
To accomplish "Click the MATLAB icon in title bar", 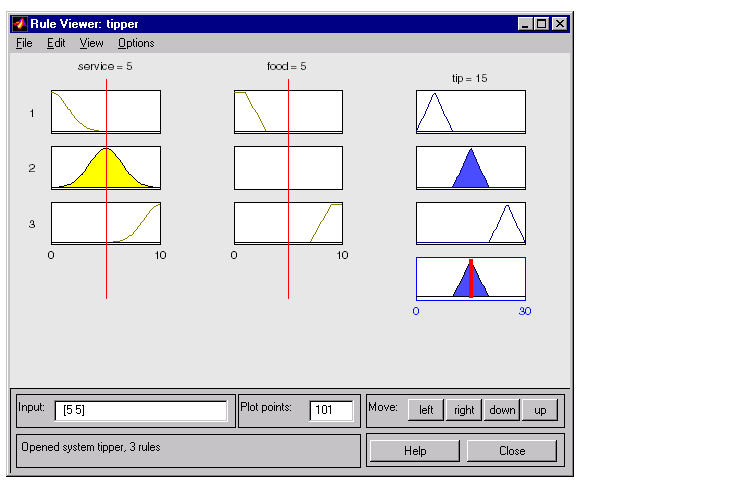I will coord(20,23).
